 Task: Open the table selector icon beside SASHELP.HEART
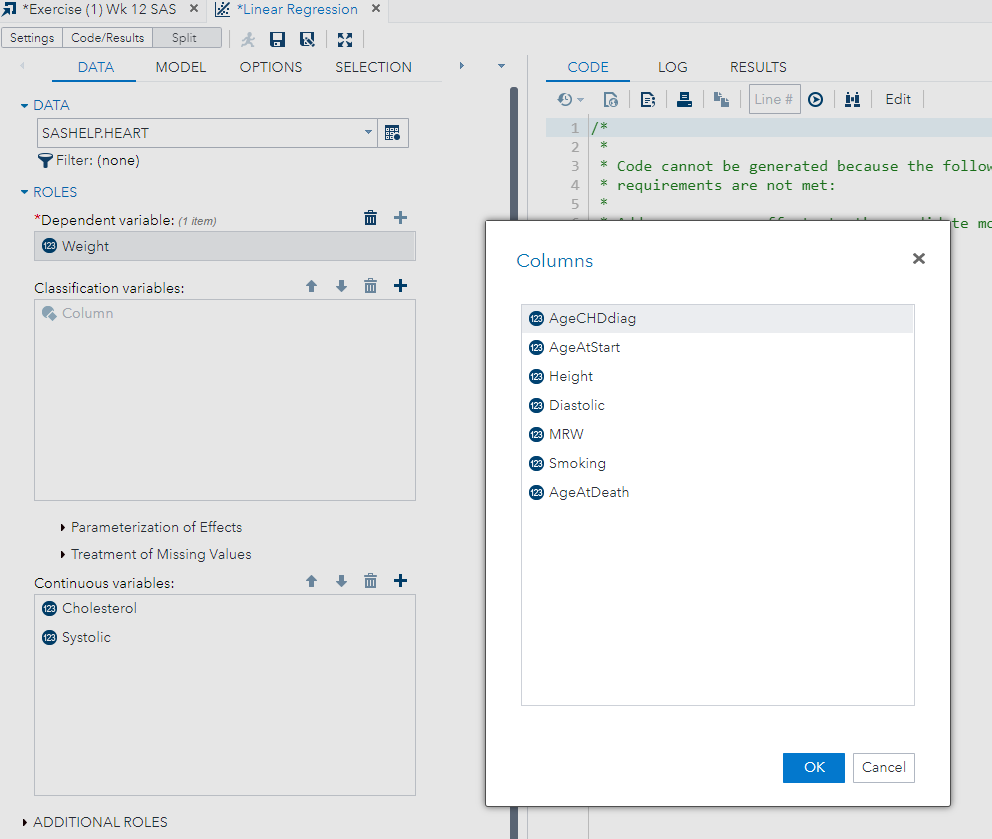click(392, 133)
